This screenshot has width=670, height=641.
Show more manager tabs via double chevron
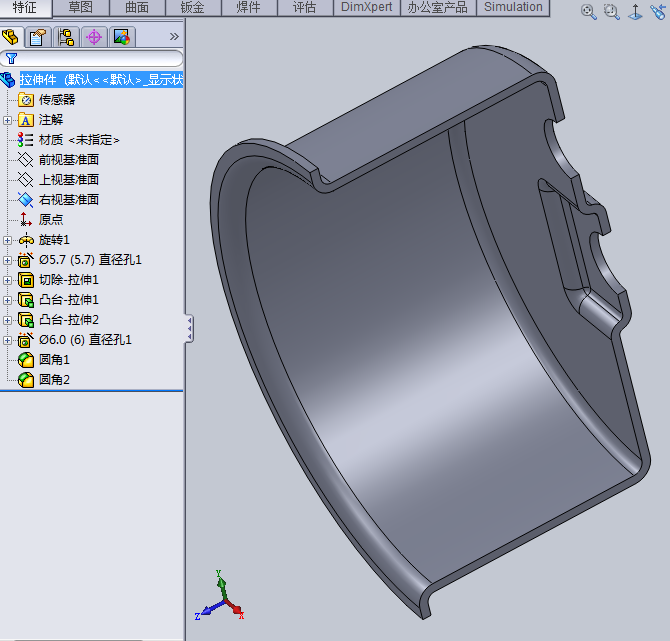pos(174,37)
